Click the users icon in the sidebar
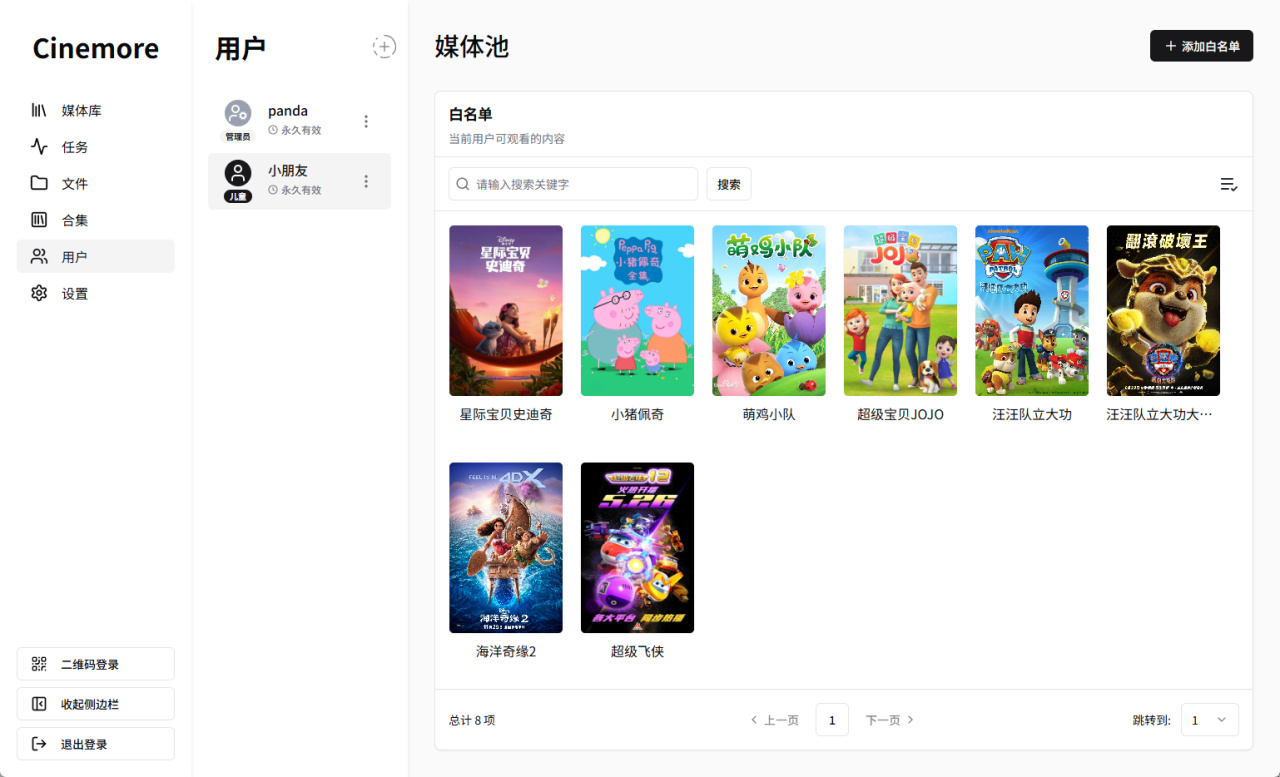The height and width of the screenshot is (777, 1280). click(39, 257)
